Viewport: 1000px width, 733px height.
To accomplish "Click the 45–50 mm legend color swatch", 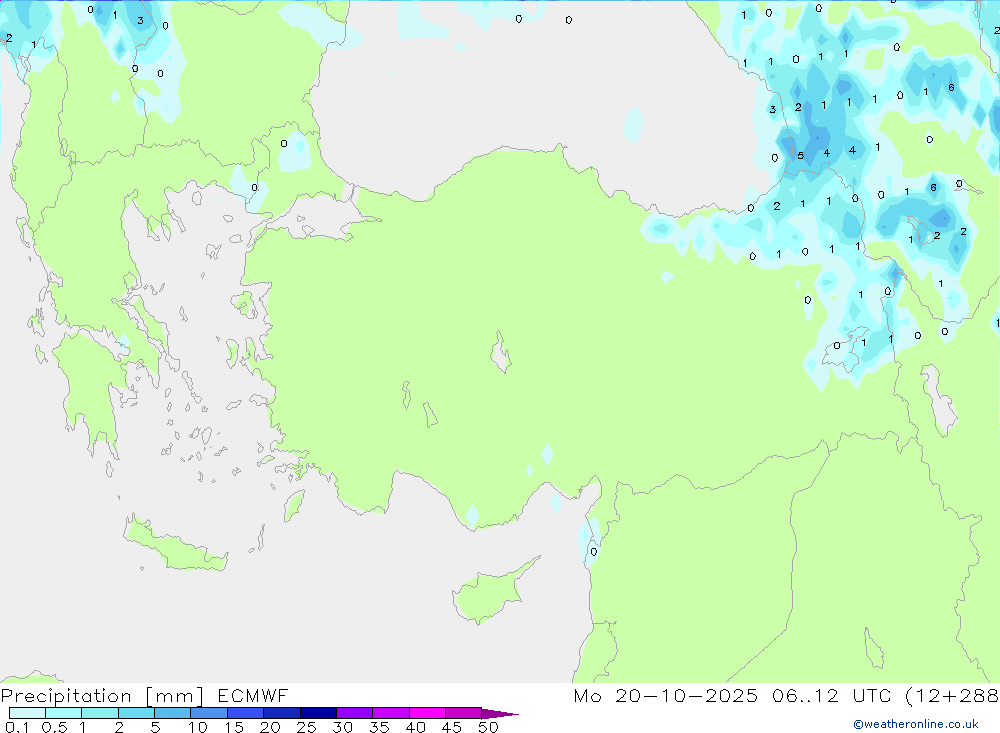I will [x=464, y=713].
